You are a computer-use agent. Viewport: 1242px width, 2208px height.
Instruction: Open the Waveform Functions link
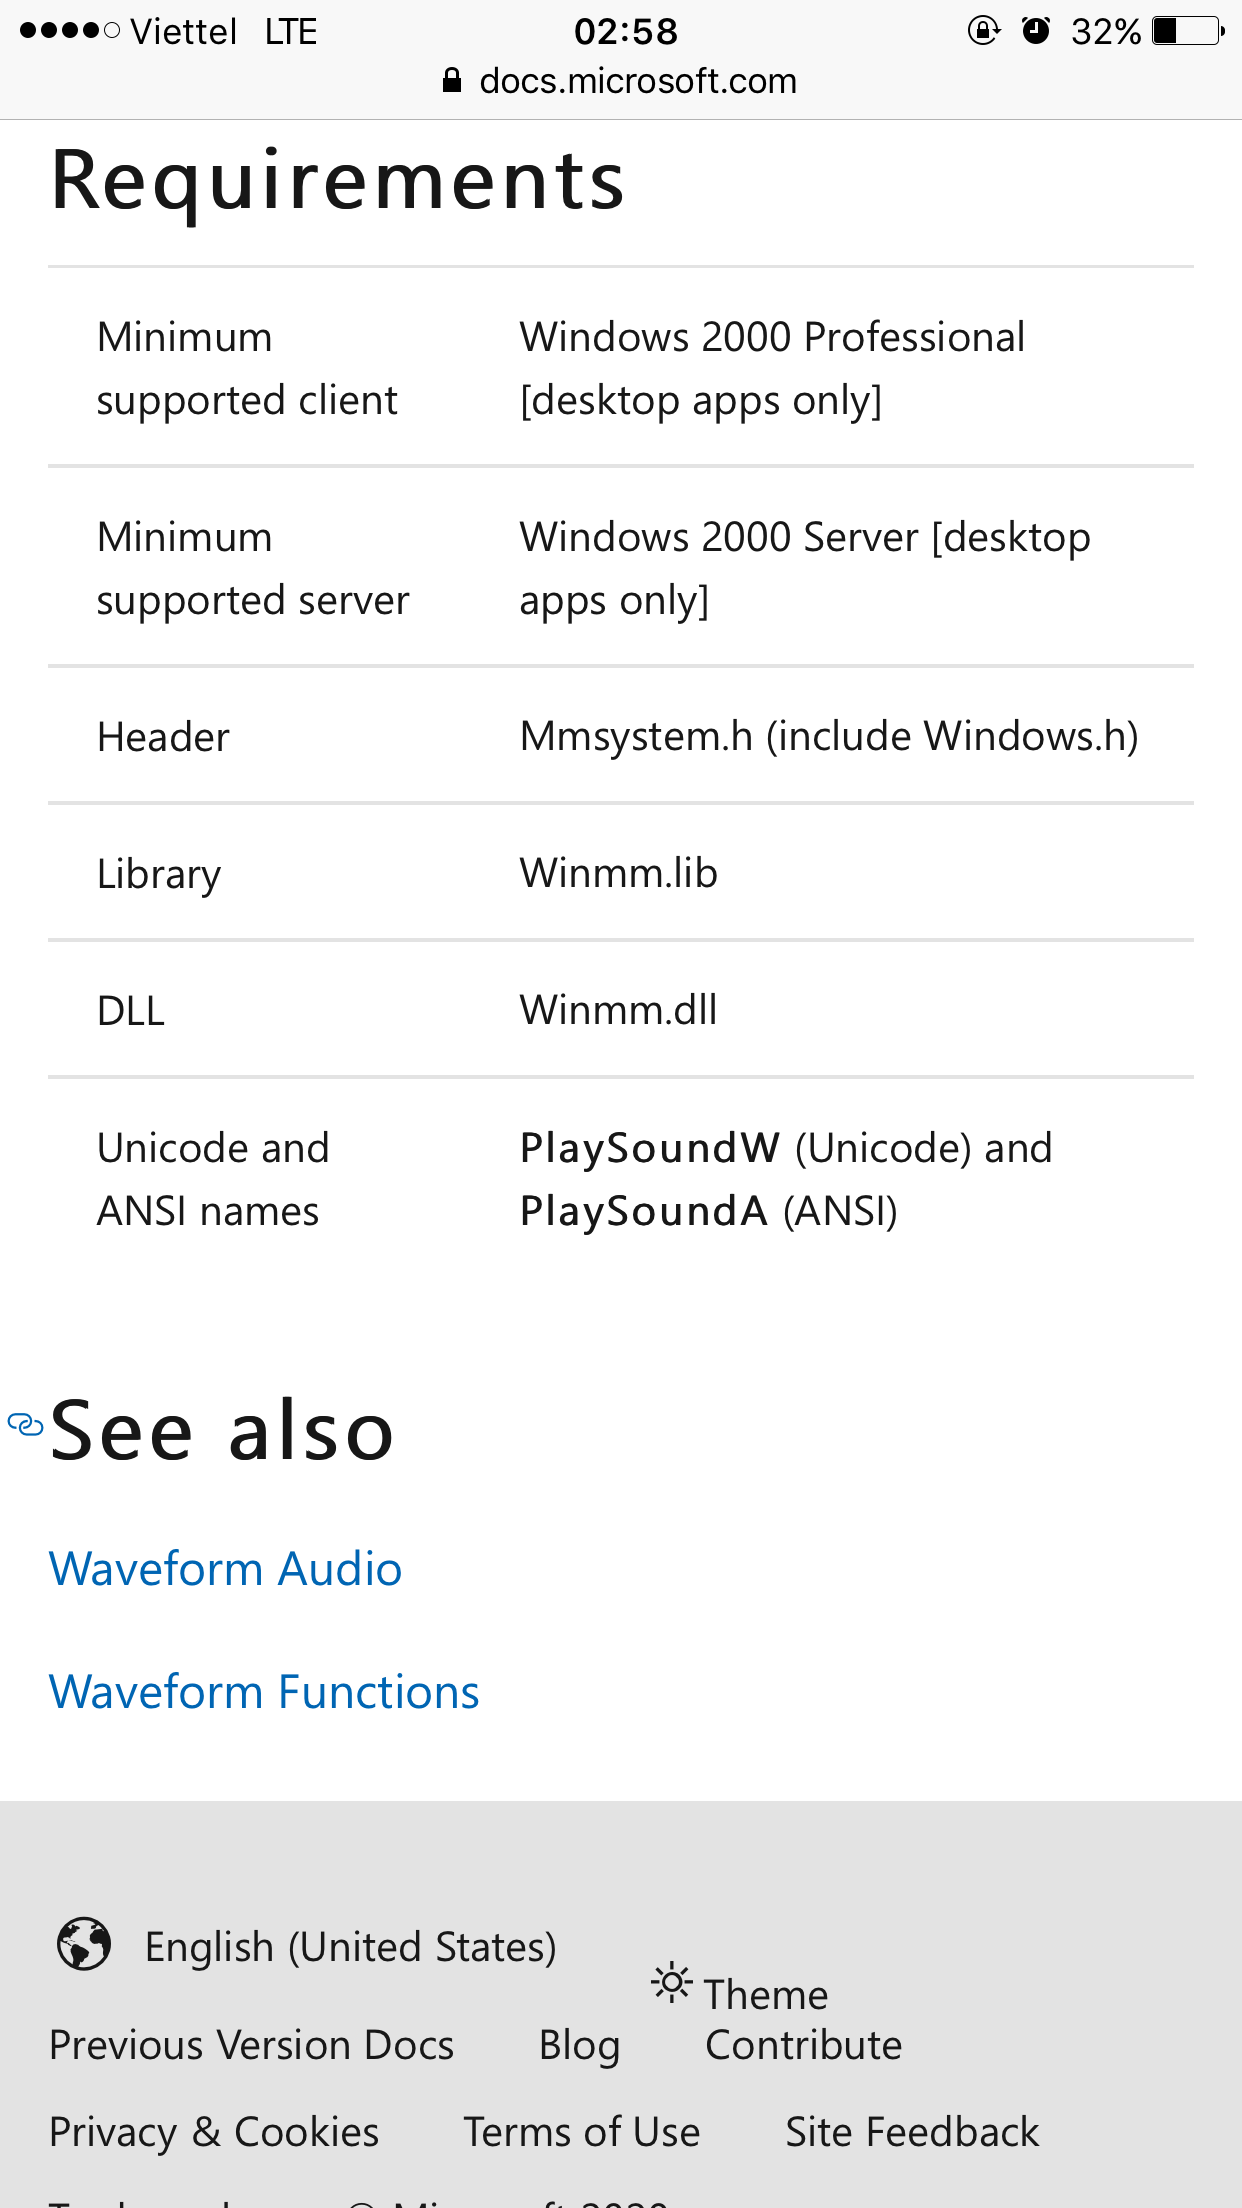click(264, 1692)
